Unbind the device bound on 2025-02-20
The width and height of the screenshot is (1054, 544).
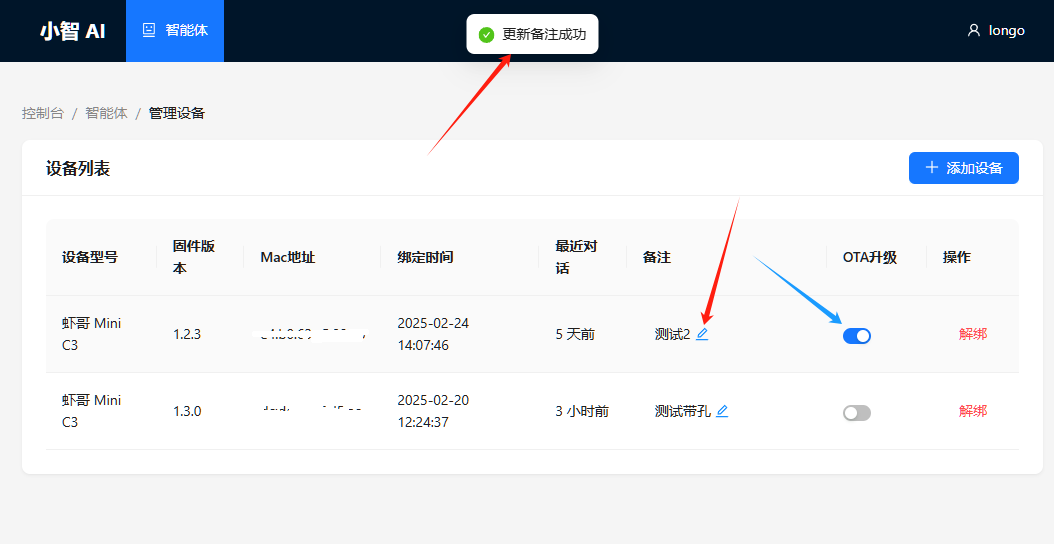(x=972, y=411)
